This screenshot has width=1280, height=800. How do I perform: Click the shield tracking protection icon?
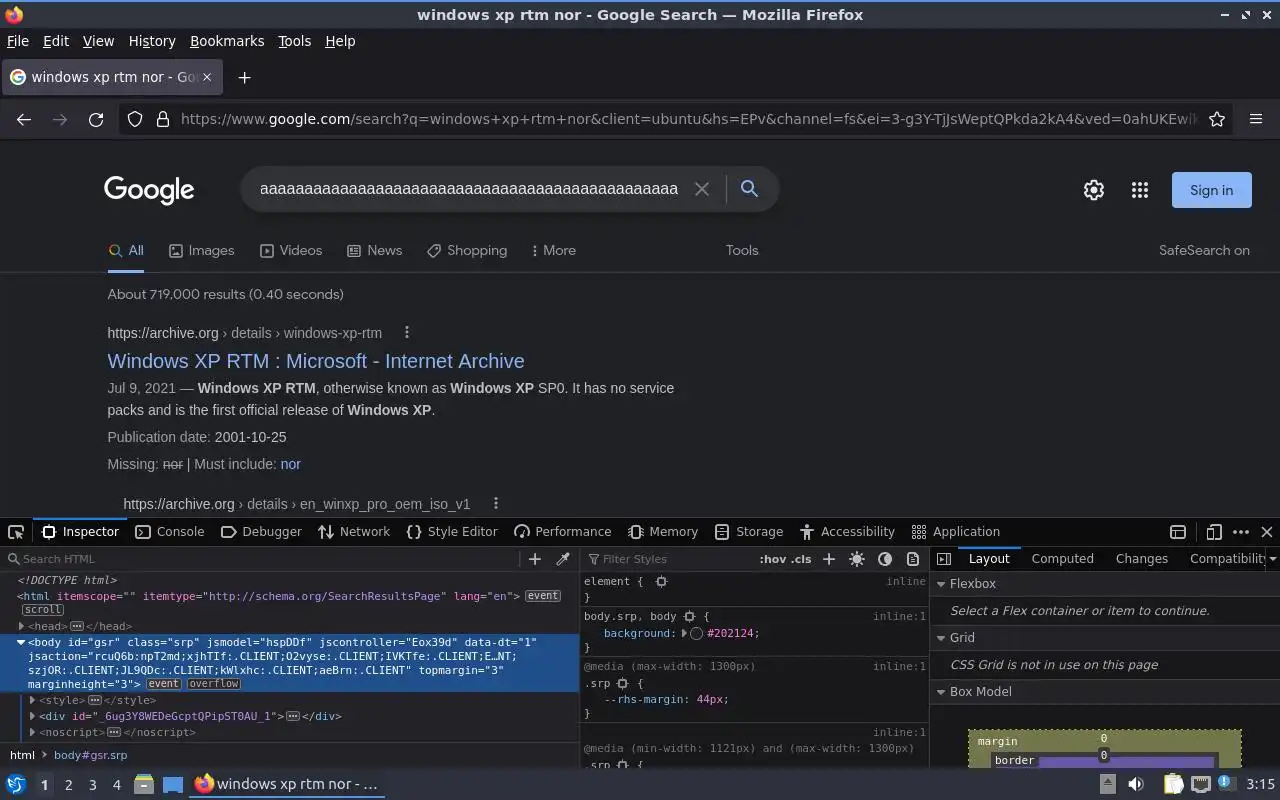pos(135,119)
